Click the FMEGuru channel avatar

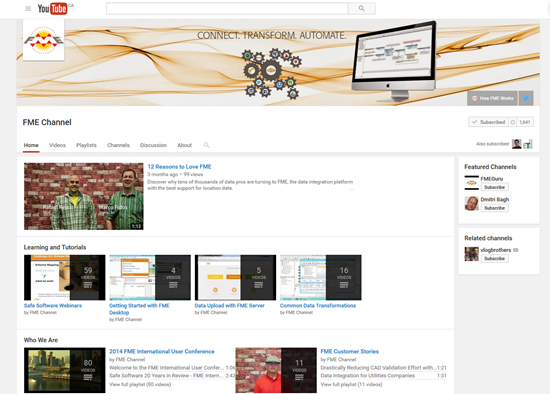tap(471, 183)
